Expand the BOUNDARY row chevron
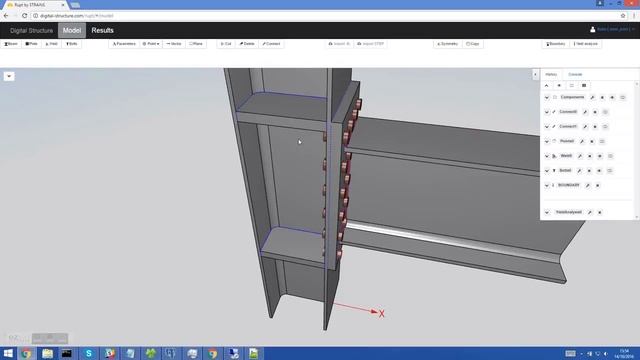The height and width of the screenshot is (360, 640). pos(547,185)
